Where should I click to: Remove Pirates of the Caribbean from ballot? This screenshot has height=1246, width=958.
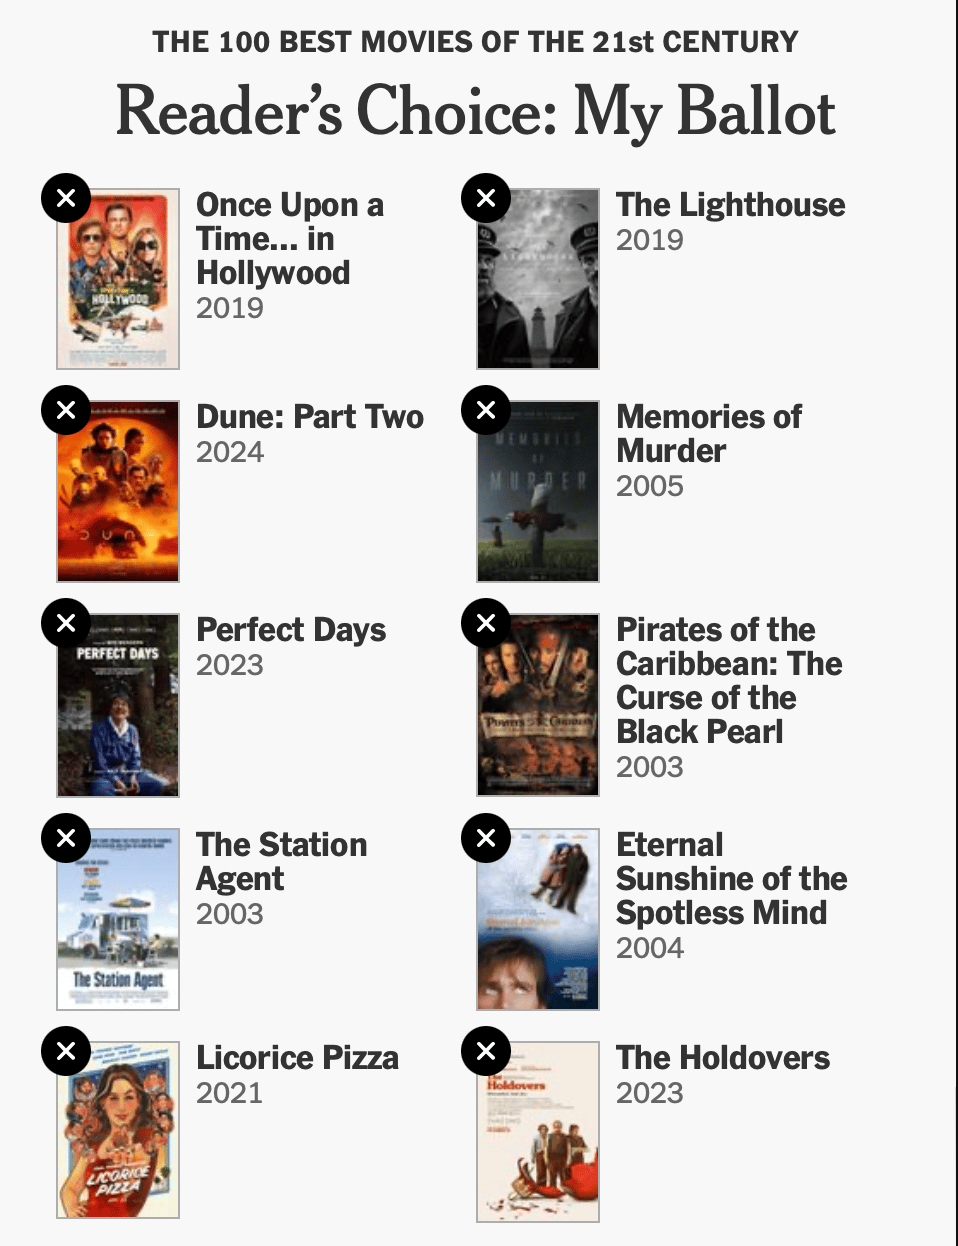[x=486, y=623]
